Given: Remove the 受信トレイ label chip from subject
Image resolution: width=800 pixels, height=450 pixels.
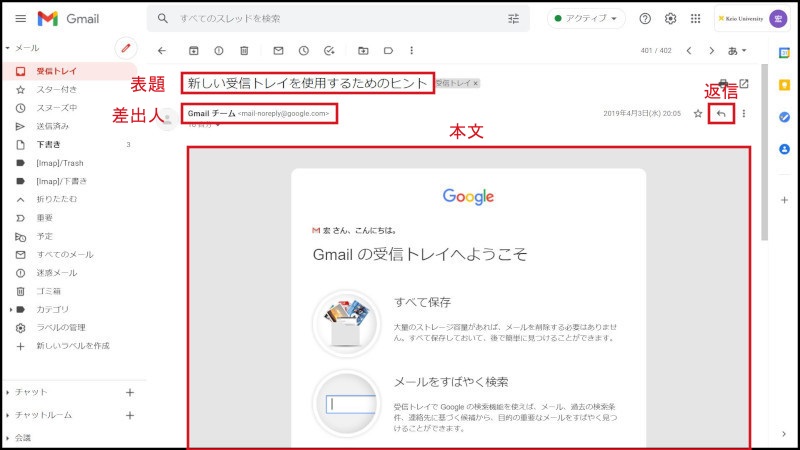Looking at the screenshot, I should (476, 83).
